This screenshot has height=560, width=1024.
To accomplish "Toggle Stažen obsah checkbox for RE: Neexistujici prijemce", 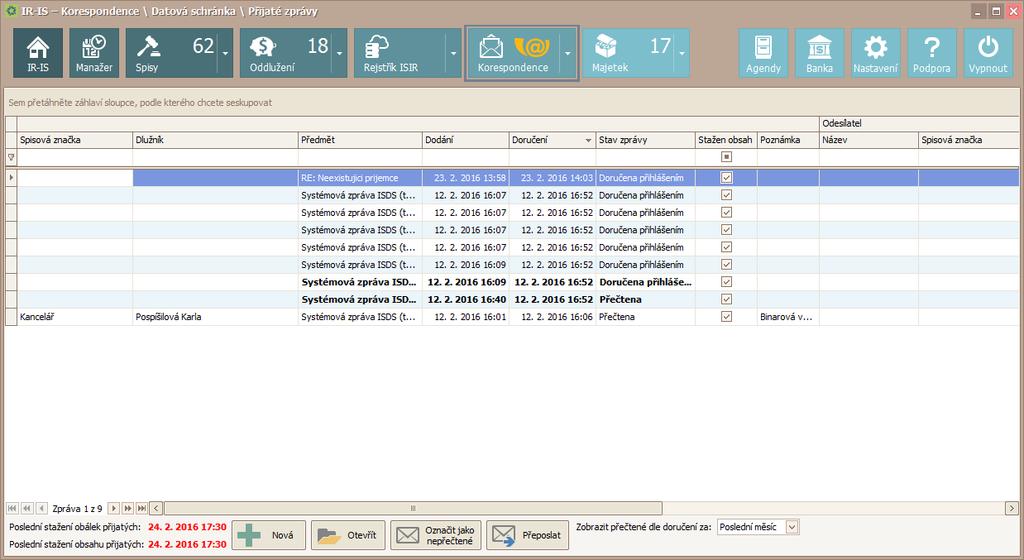I will [726, 178].
